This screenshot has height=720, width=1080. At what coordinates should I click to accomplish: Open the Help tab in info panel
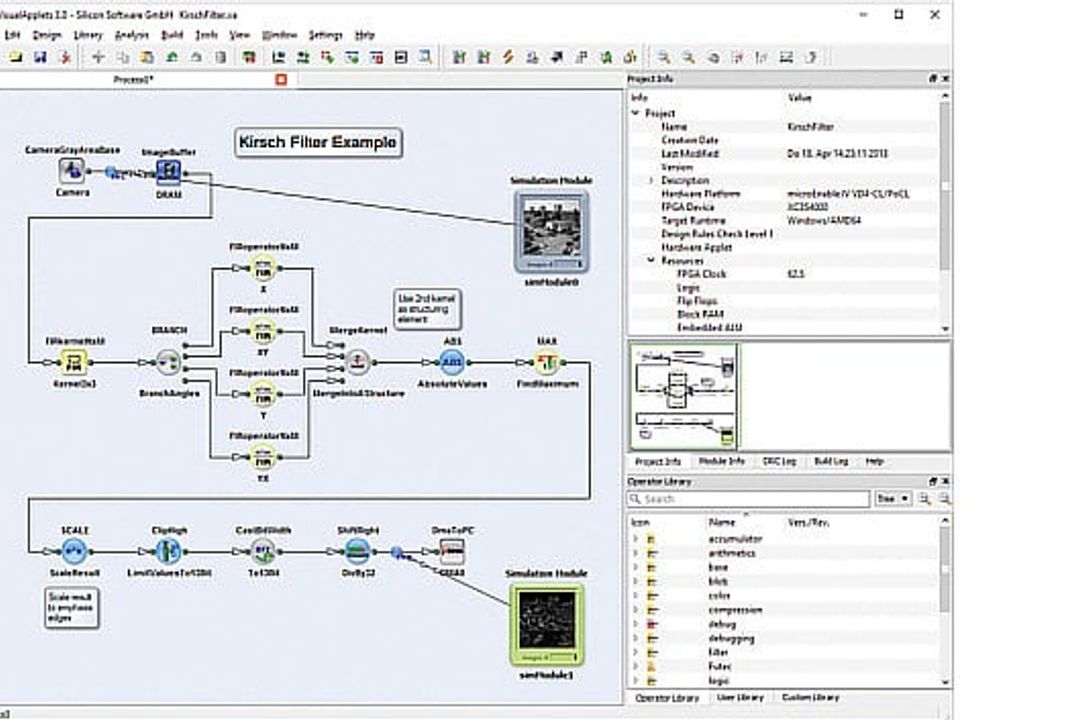874,462
